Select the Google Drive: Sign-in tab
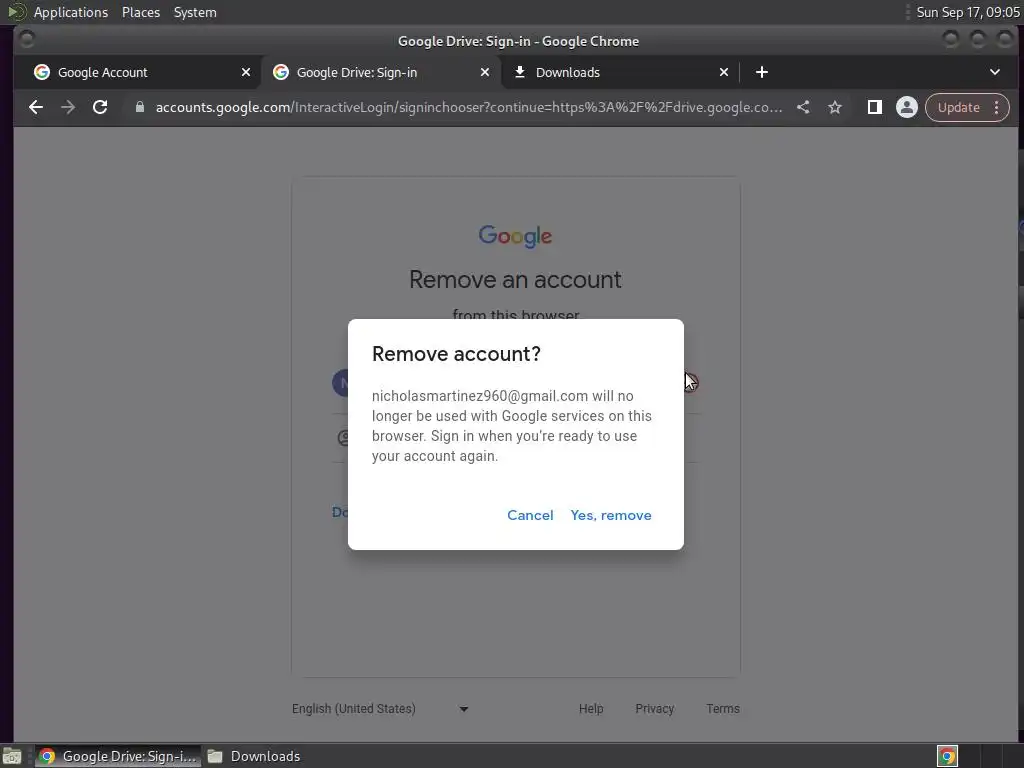 [x=381, y=72]
